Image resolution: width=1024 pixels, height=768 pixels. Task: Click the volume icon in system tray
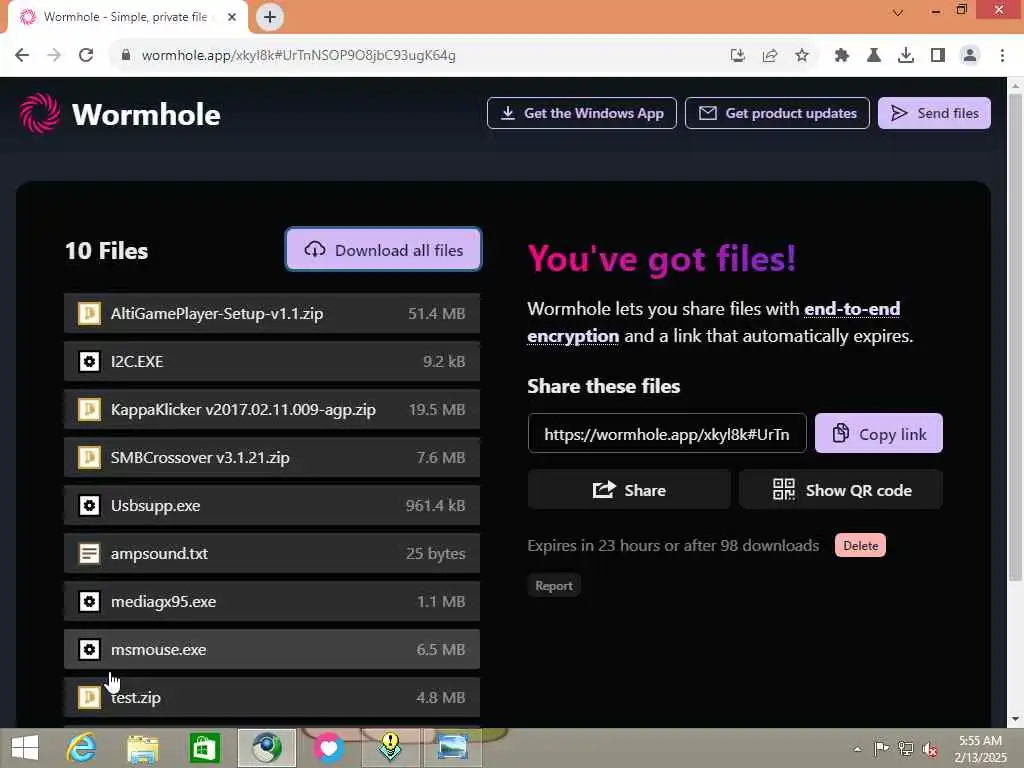tap(930, 749)
